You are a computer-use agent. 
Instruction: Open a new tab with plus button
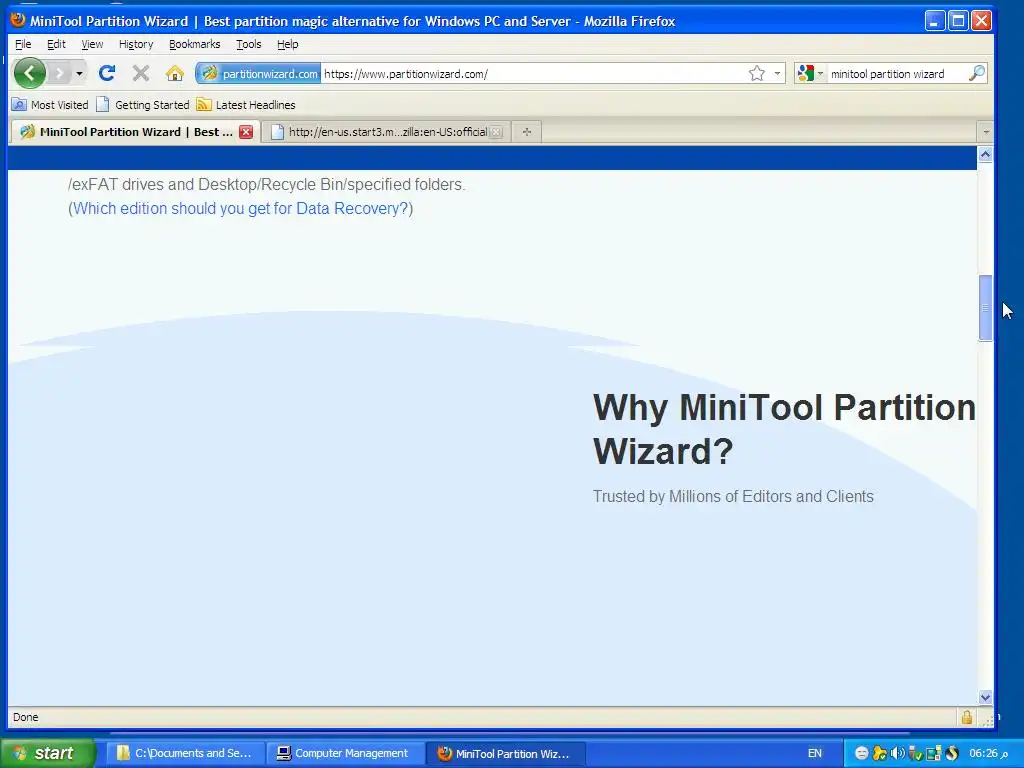click(526, 132)
